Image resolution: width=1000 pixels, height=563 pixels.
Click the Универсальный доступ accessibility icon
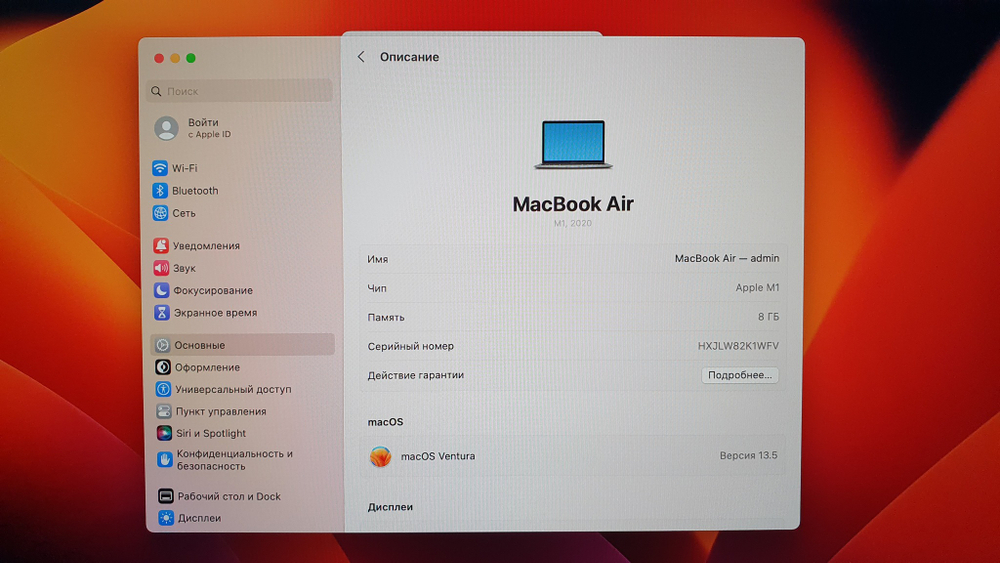coord(163,389)
